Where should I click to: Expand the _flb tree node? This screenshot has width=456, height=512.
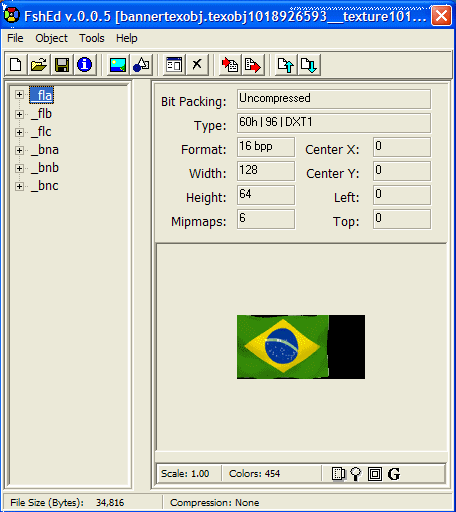pos(19,114)
